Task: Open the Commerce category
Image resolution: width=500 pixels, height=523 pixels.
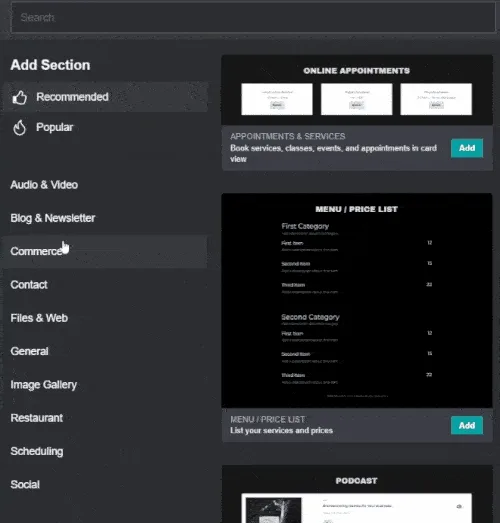Action: point(105,251)
